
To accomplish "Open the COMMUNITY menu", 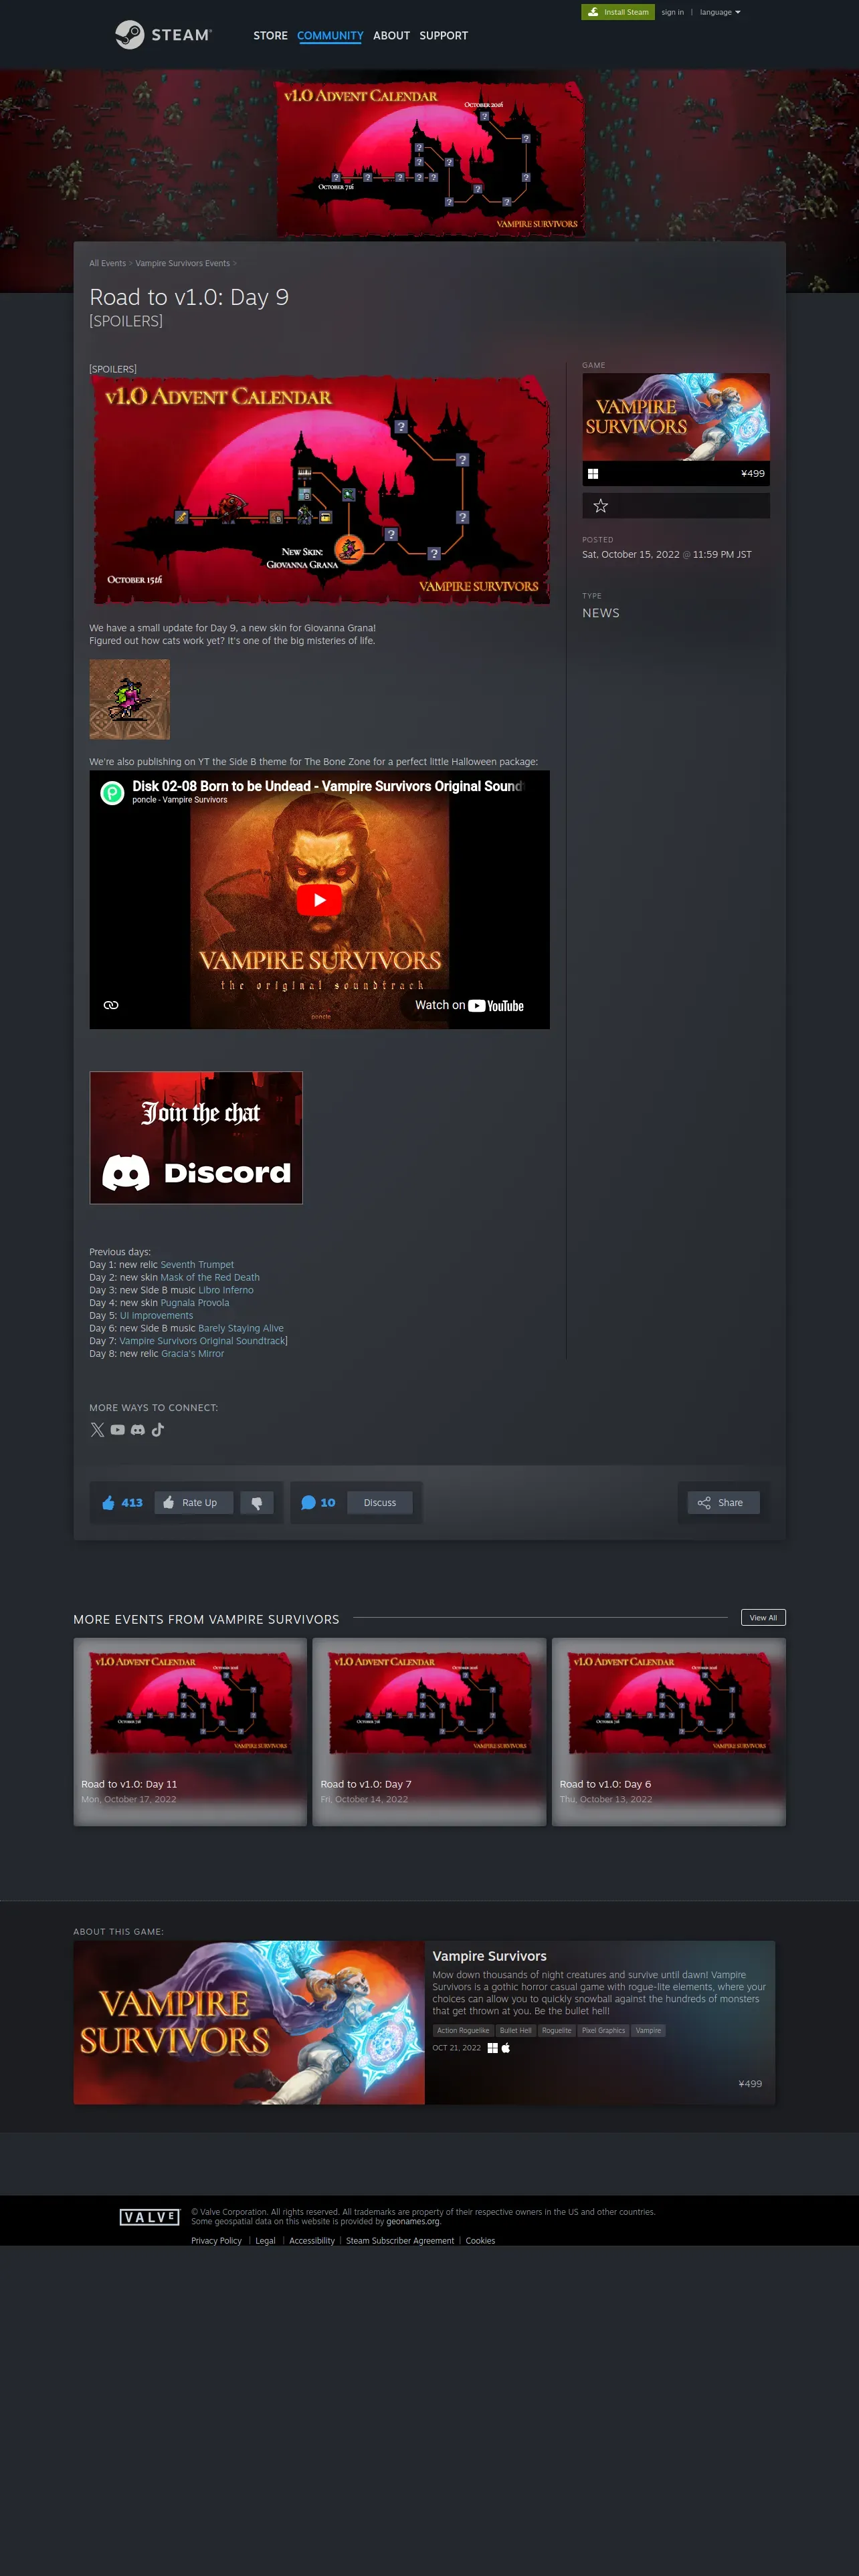I will [x=330, y=36].
